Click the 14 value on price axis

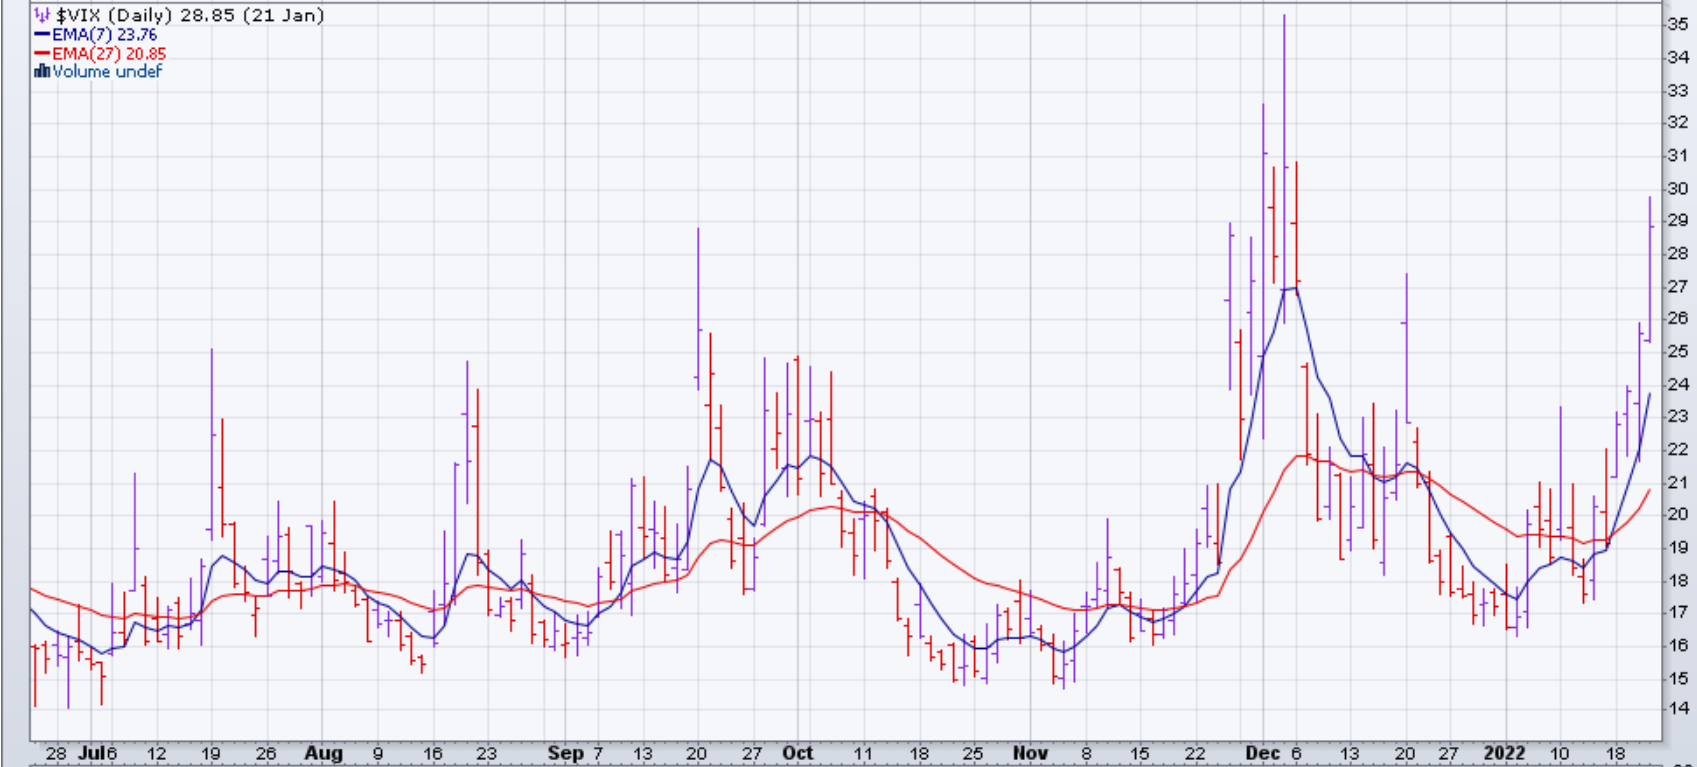1677,709
